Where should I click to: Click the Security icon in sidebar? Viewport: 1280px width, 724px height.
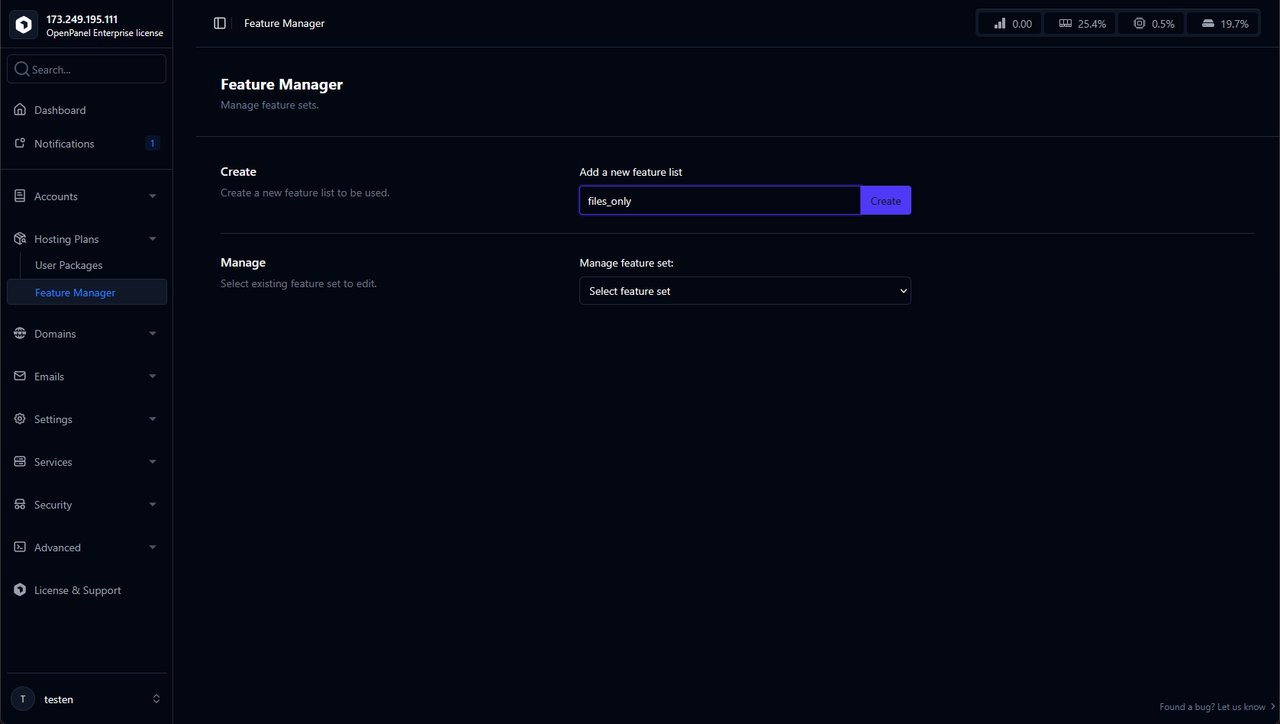[x=20, y=505]
